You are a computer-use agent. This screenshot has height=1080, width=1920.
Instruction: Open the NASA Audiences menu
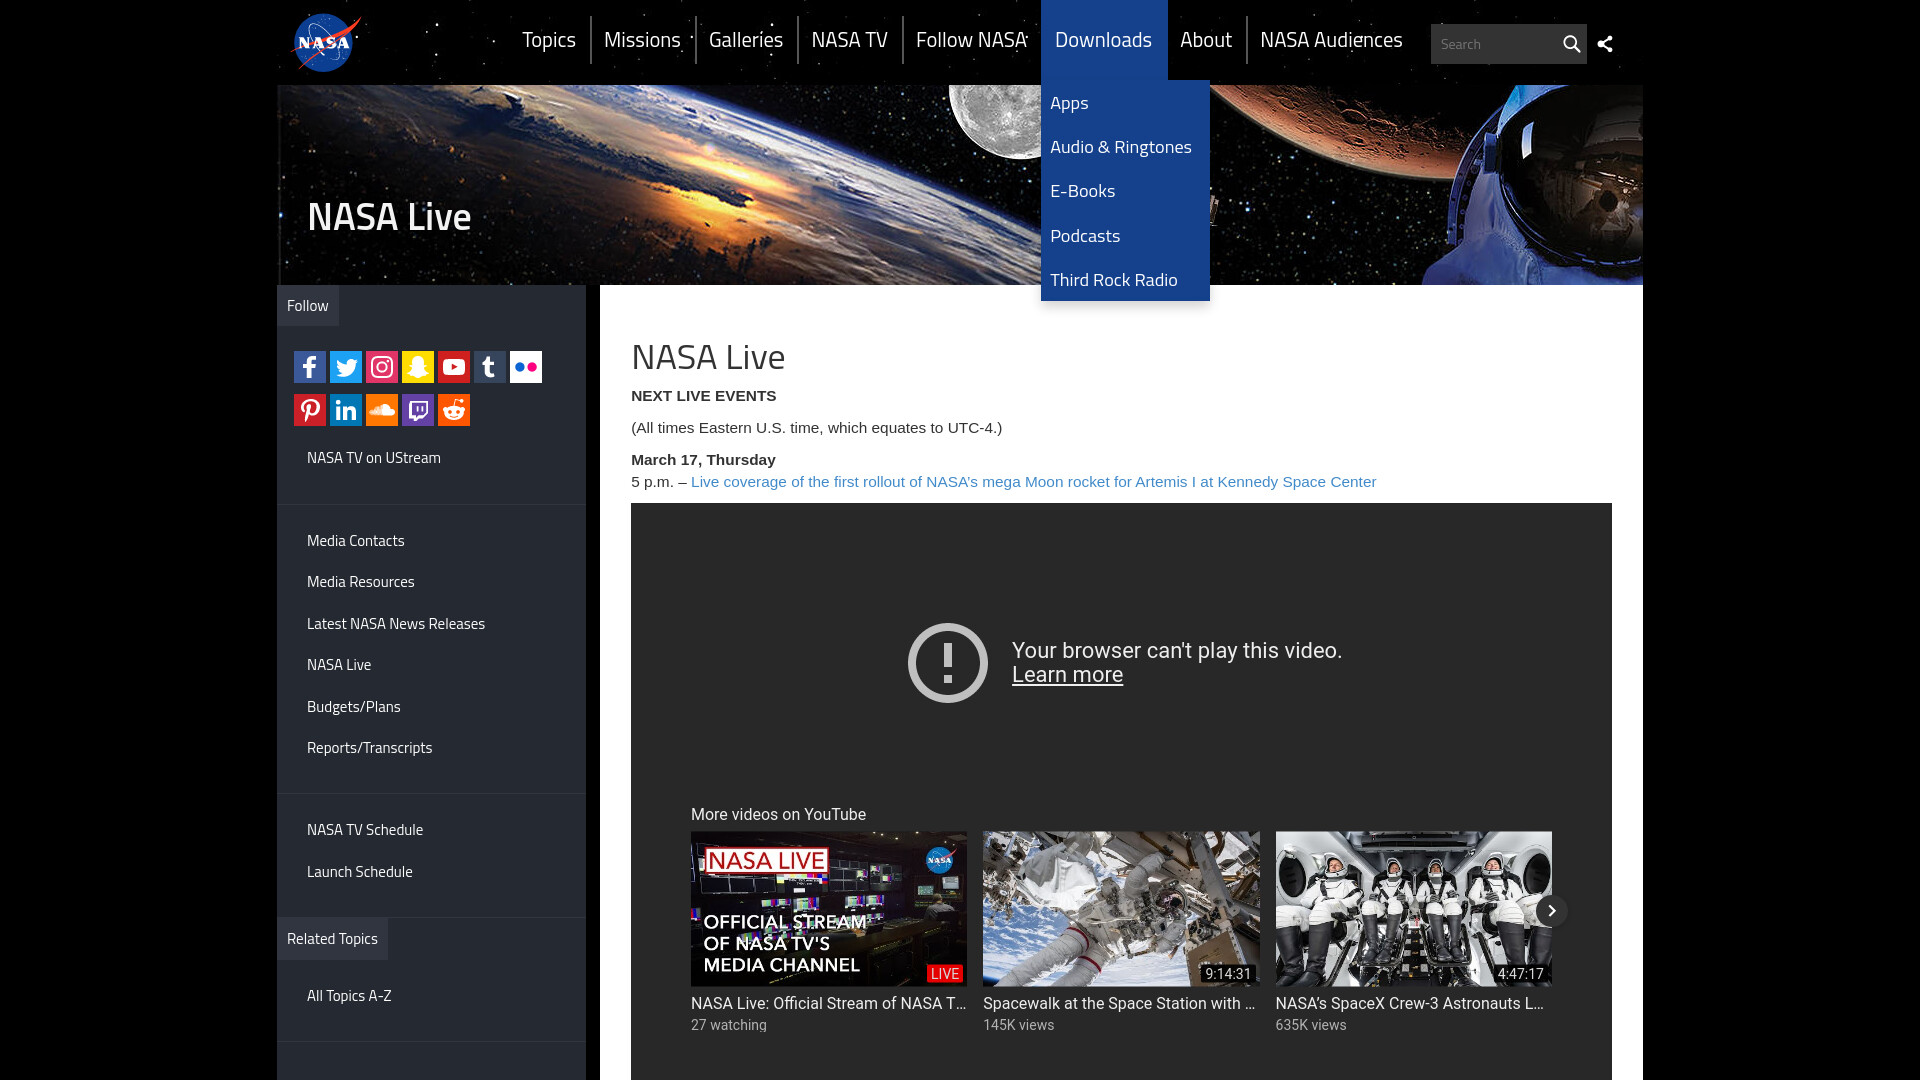(x=1330, y=40)
